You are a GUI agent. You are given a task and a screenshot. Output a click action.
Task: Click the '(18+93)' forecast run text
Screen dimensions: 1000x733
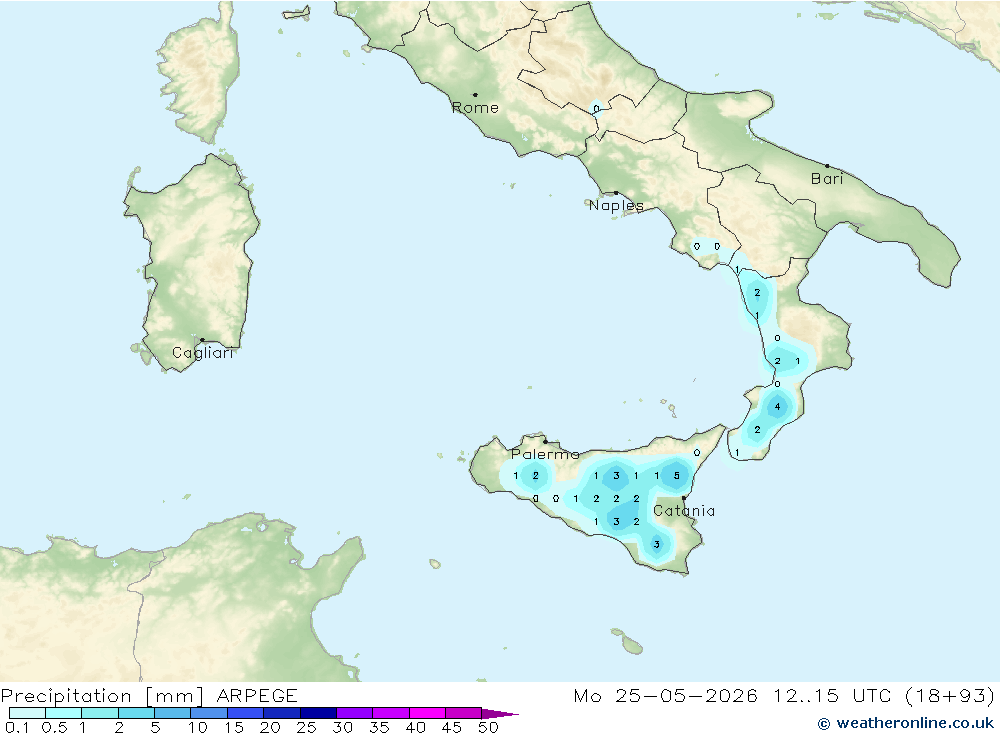click(950, 696)
